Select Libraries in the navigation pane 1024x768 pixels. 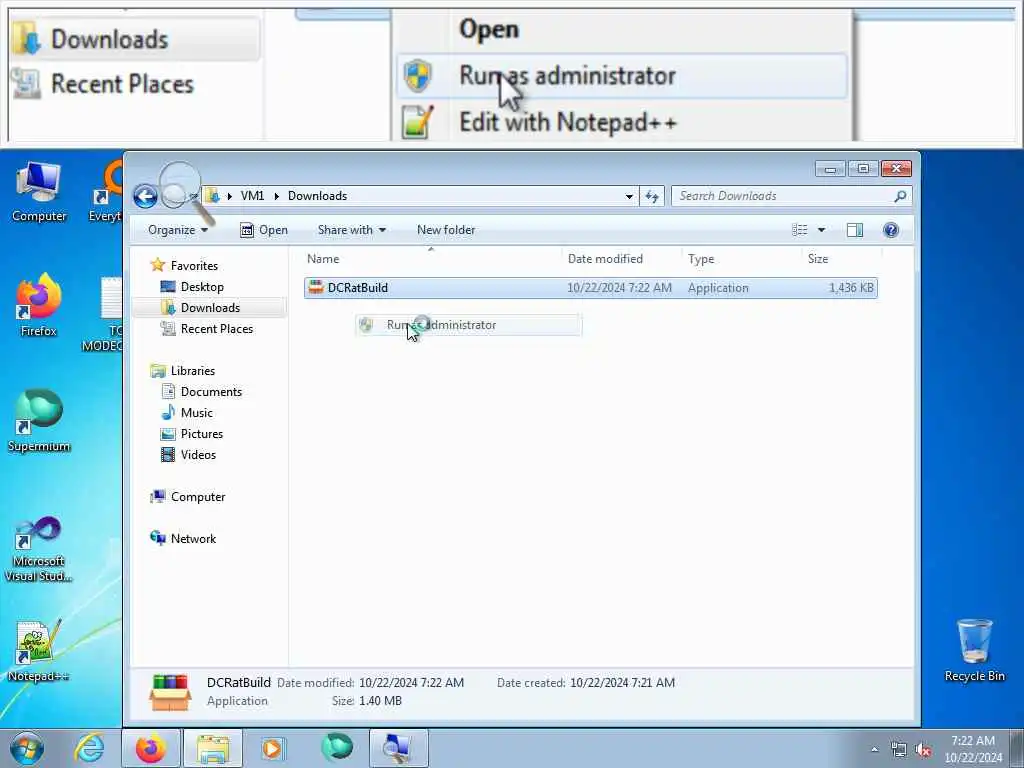(192, 371)
